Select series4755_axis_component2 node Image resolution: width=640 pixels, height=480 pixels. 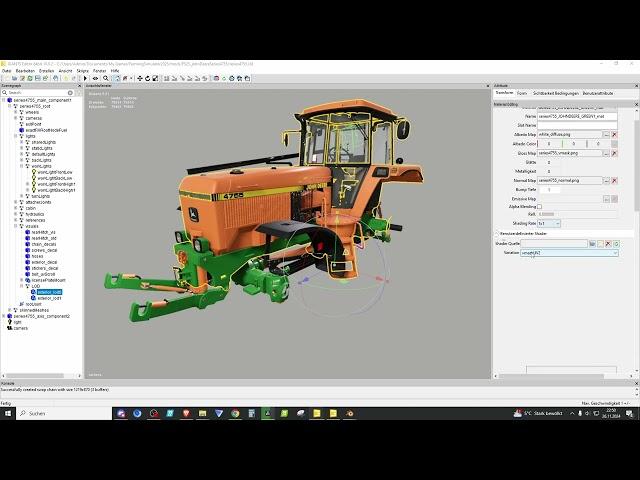(x=42, y=316)
